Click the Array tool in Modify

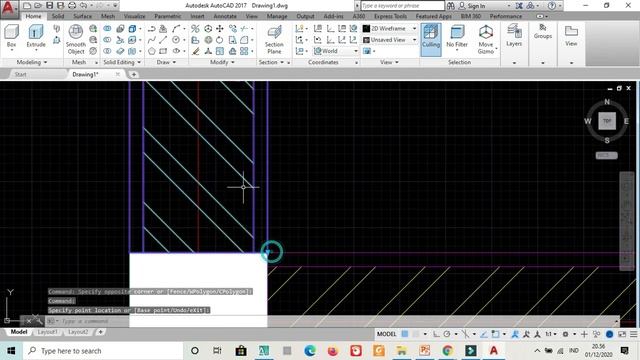coord(244,51)
